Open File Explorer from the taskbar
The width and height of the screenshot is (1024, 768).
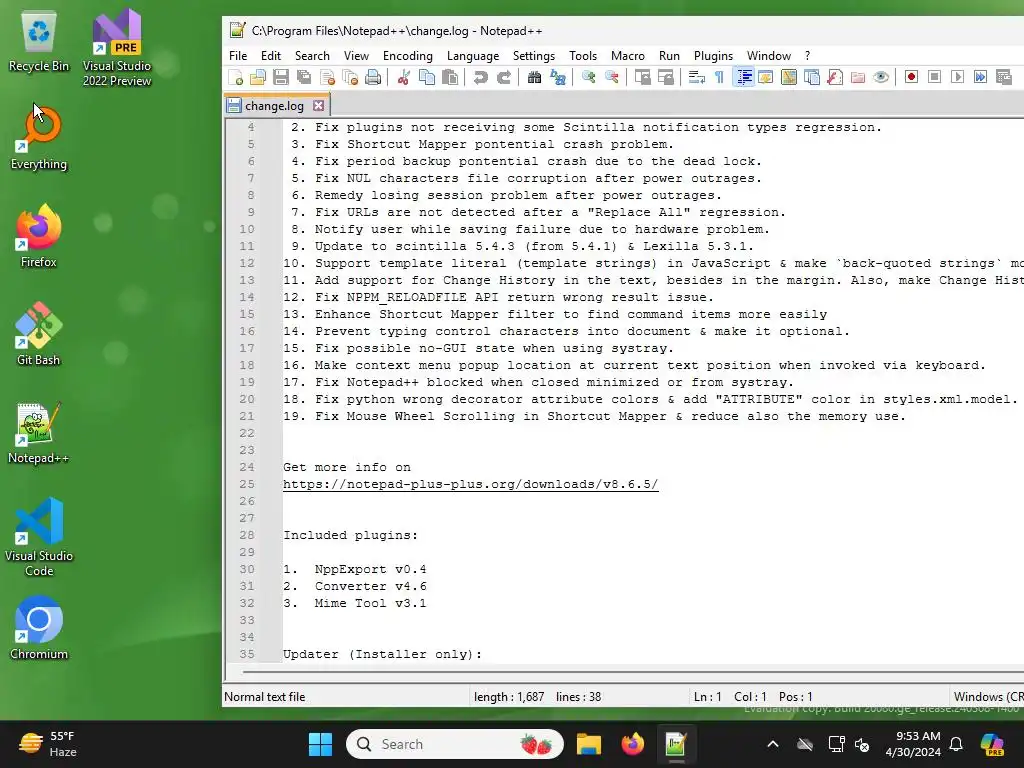(x=588, y=744)
